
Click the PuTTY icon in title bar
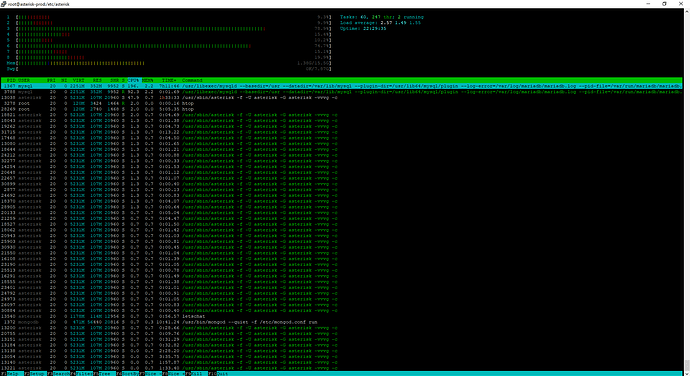(x=4, y=4)
